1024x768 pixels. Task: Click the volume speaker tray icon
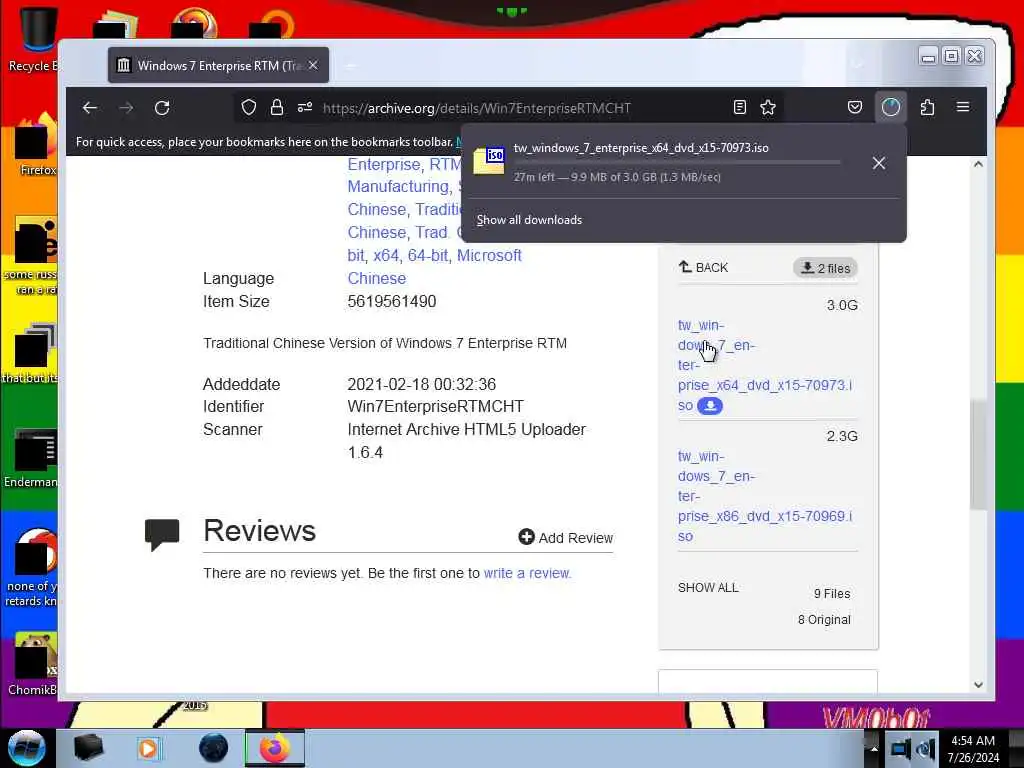tap(926, 749)
